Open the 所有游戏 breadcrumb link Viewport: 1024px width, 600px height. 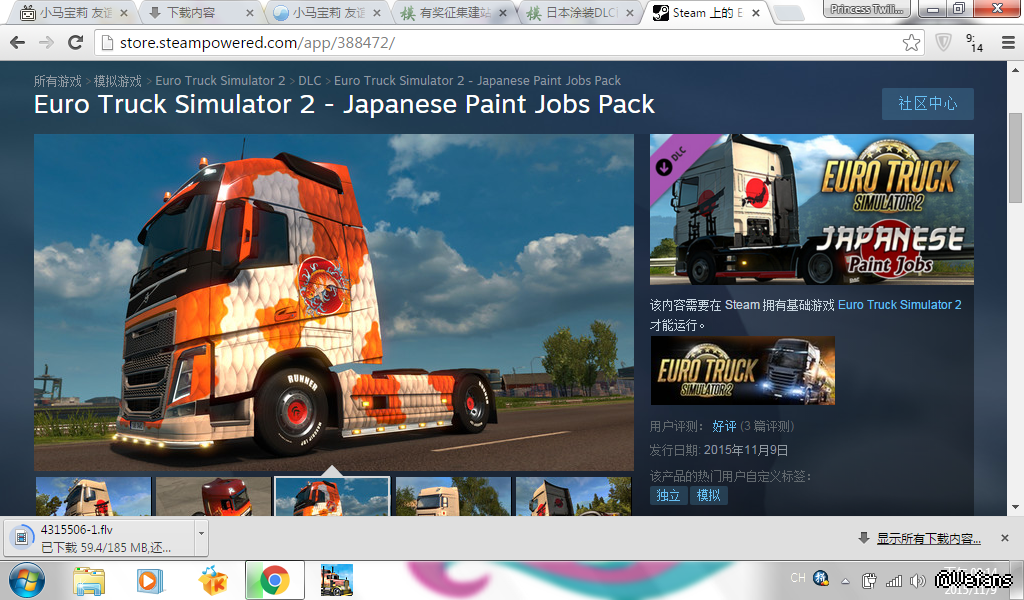(x=57, y=81)
